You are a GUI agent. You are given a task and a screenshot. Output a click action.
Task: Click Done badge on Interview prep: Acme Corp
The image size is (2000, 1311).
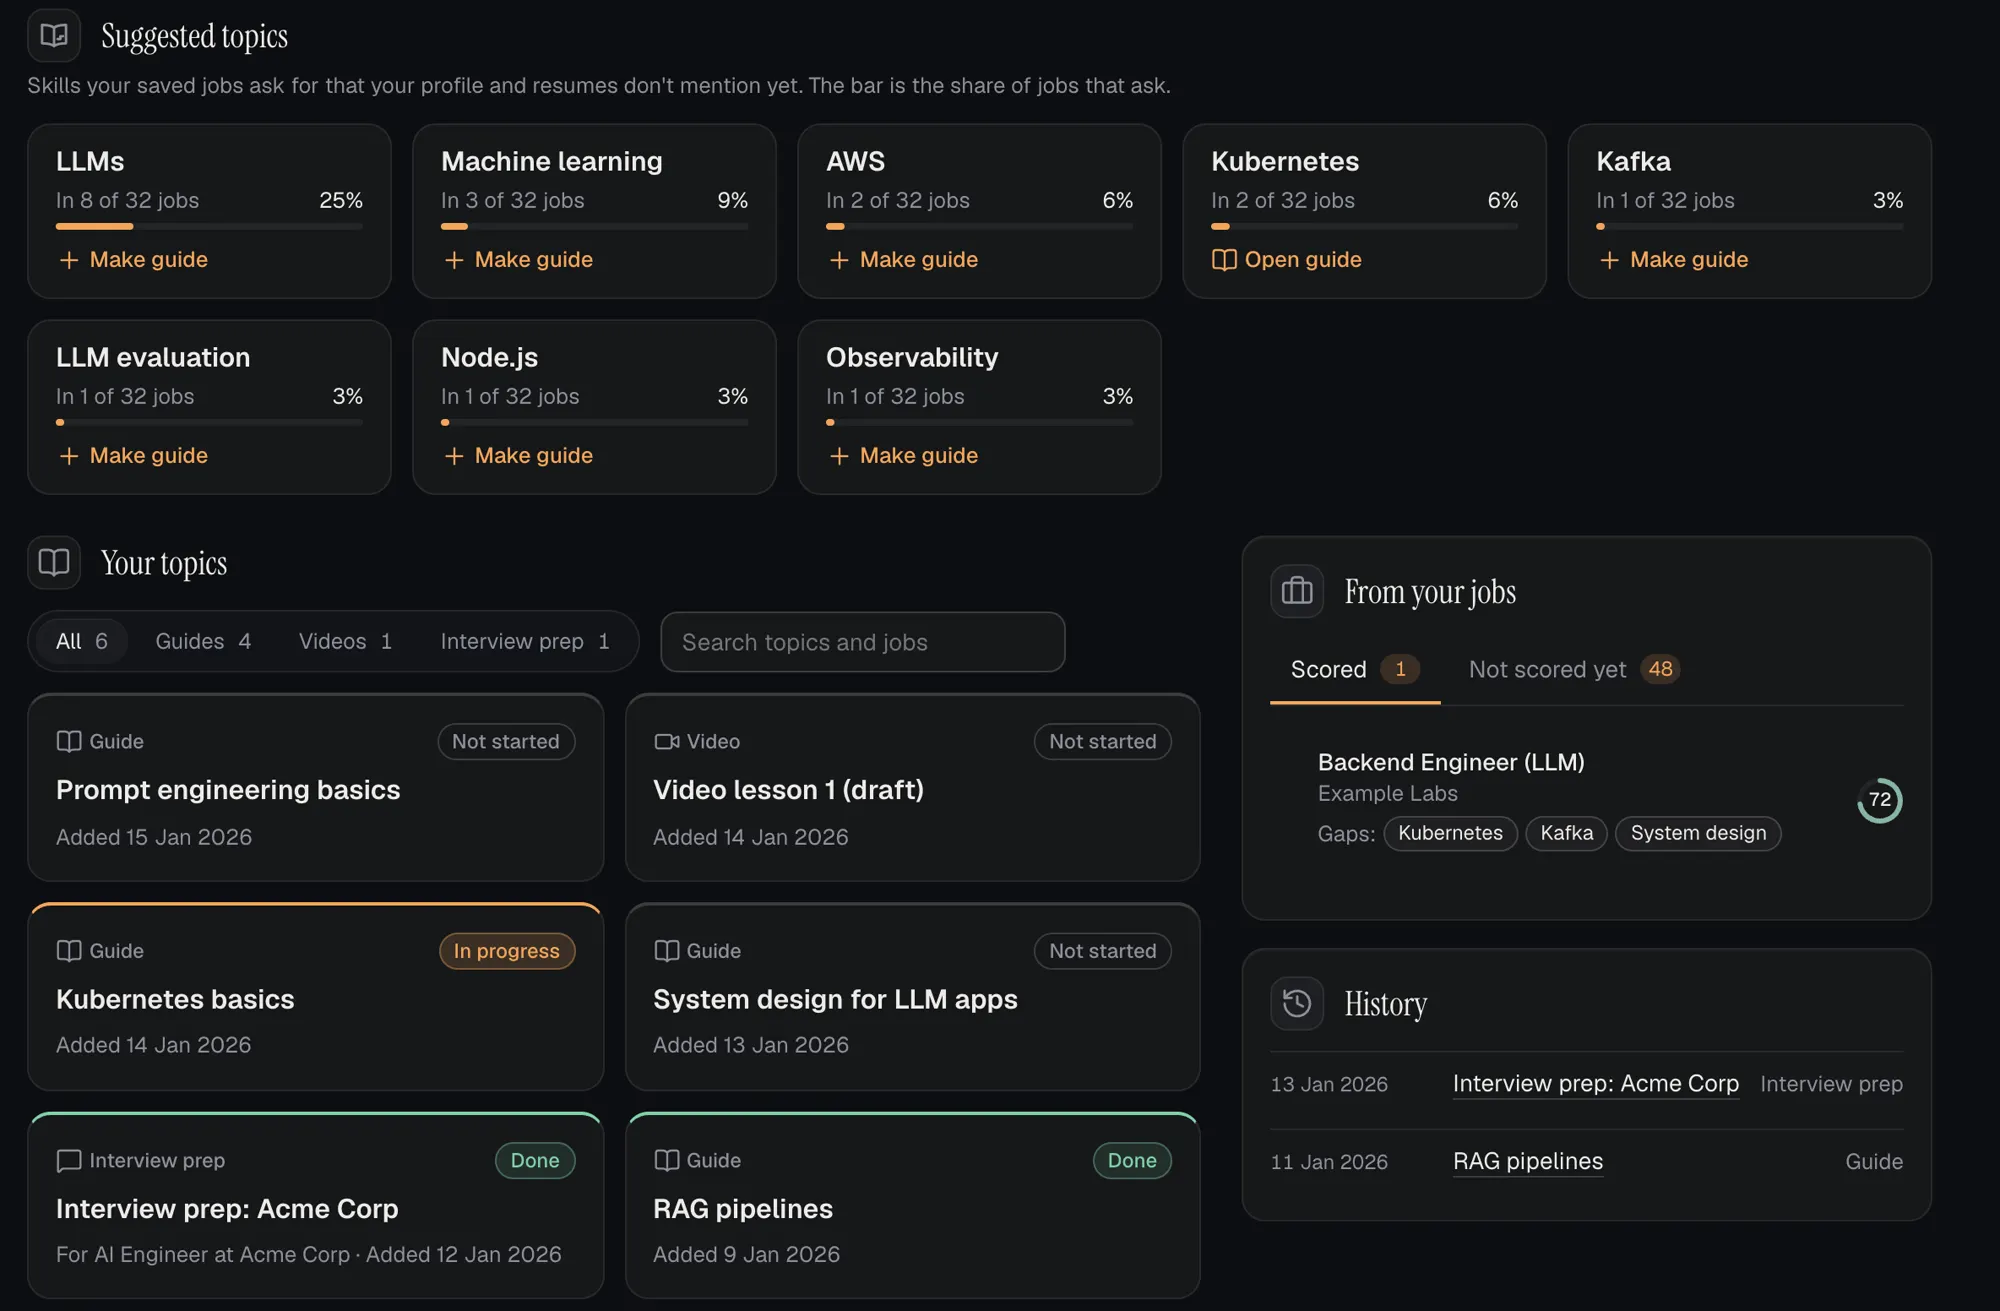point(535,1161)
